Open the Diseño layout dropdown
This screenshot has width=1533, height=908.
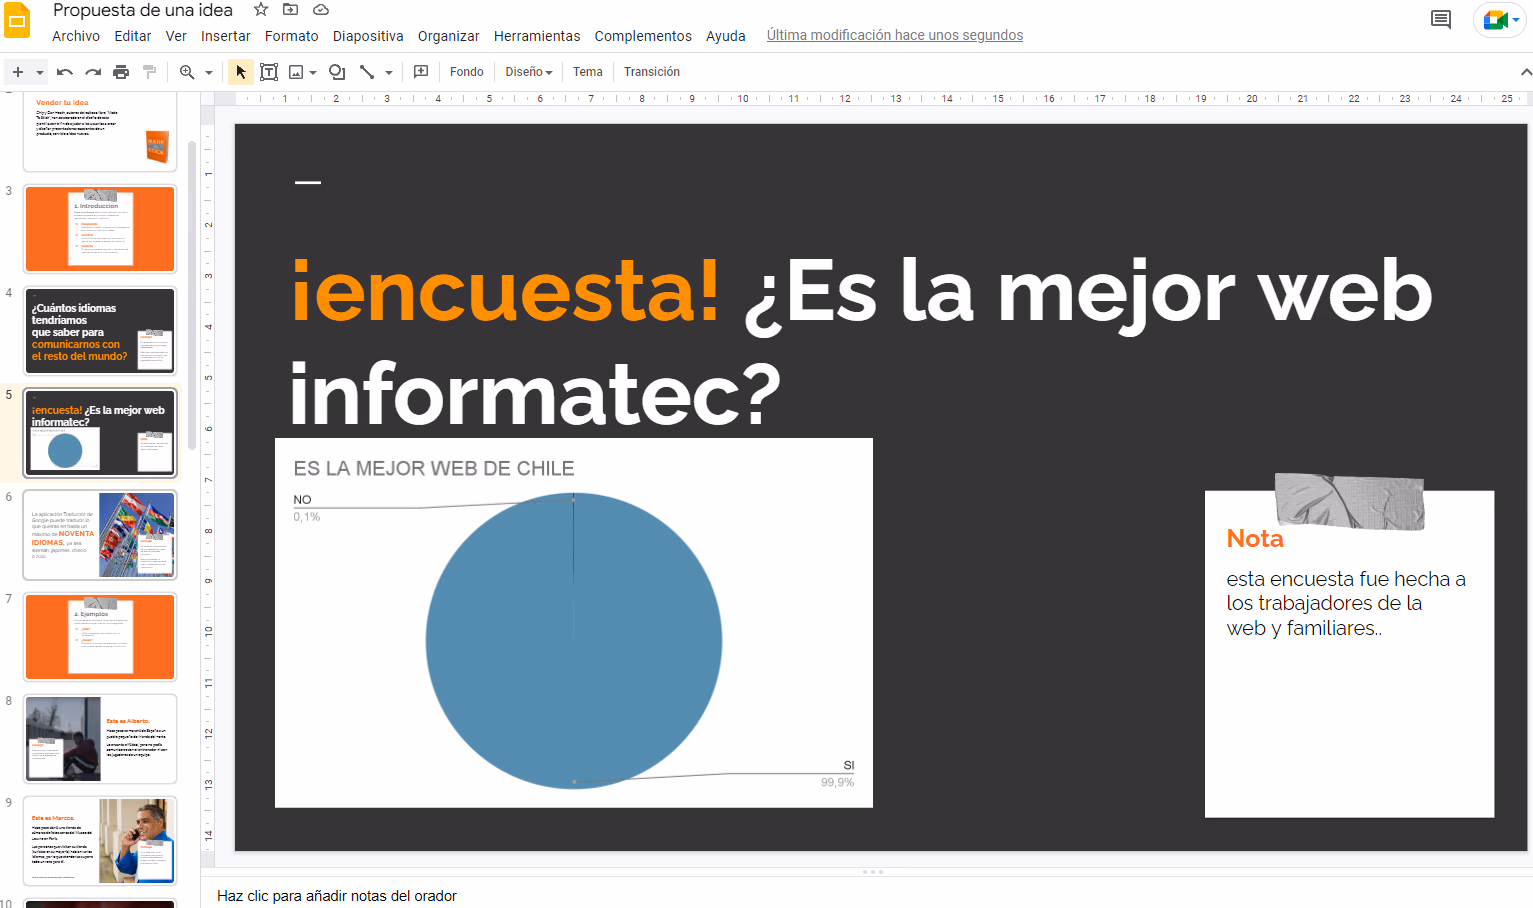click(529, 72)
